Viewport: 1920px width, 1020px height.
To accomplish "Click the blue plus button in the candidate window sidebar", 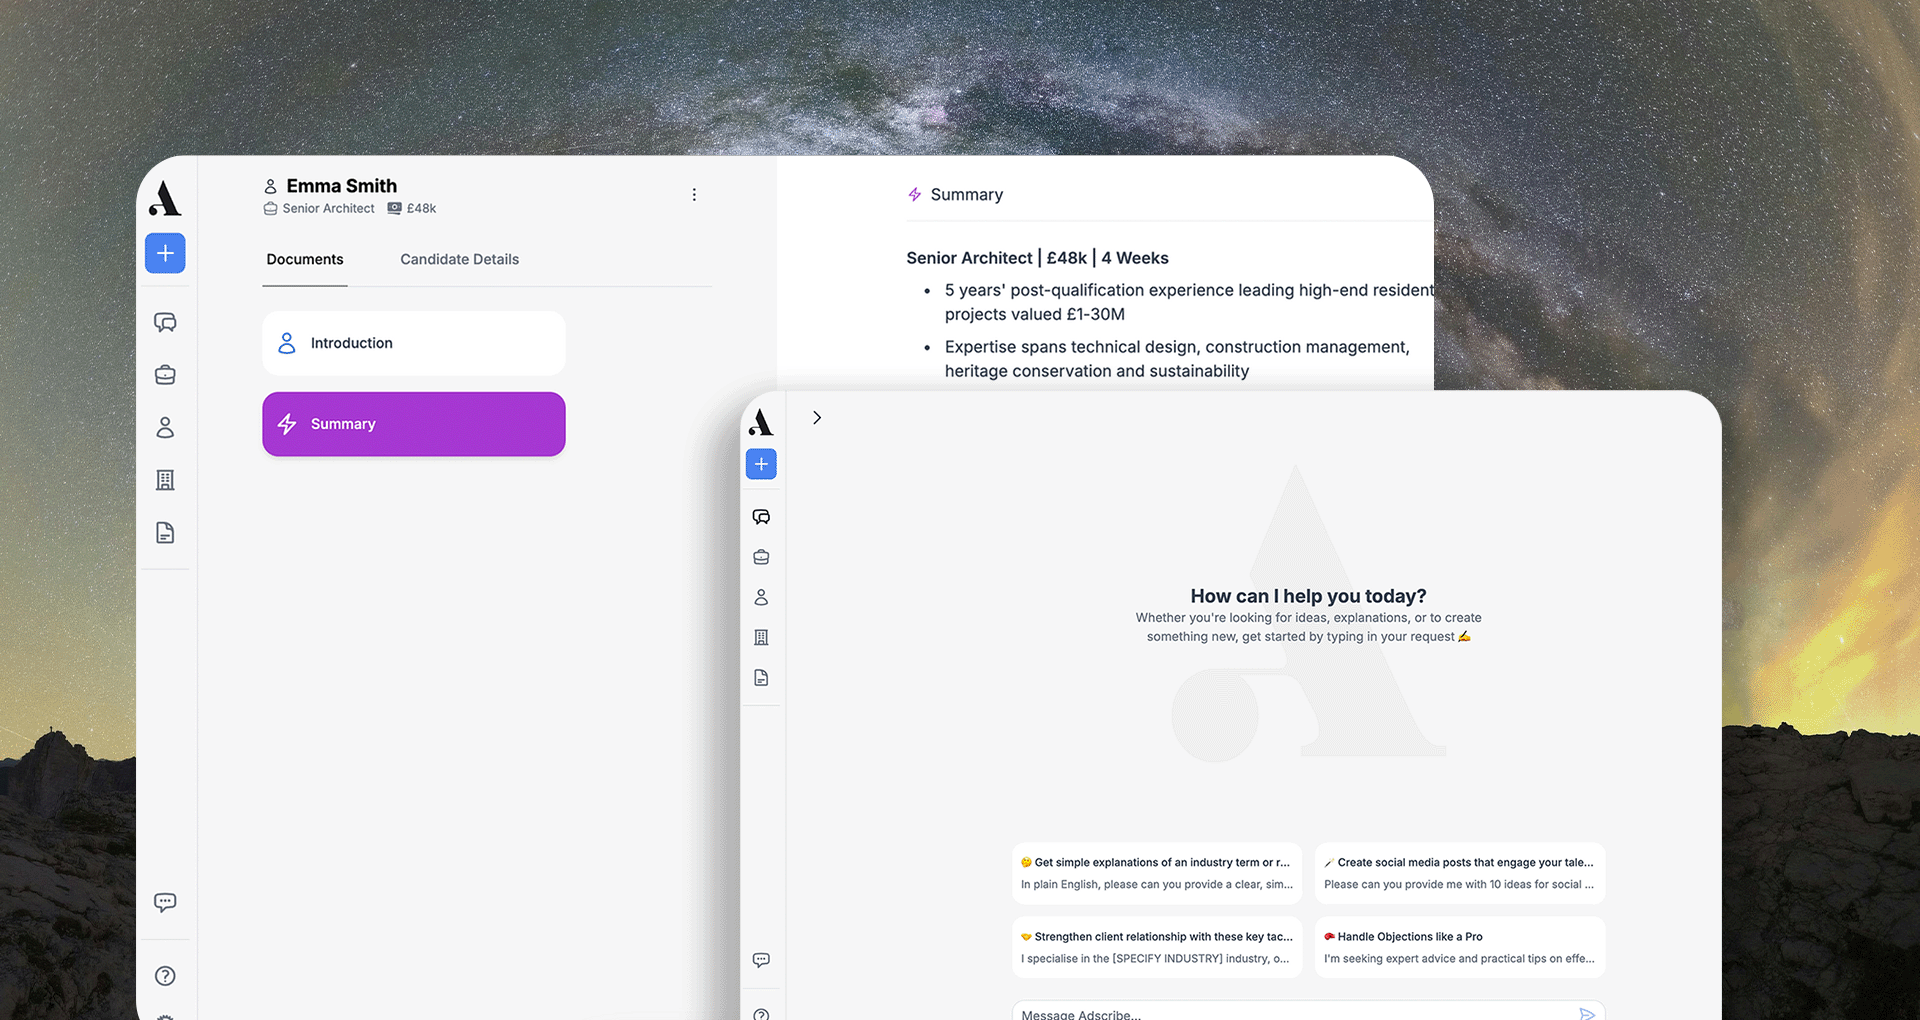I will coord(165,253).
